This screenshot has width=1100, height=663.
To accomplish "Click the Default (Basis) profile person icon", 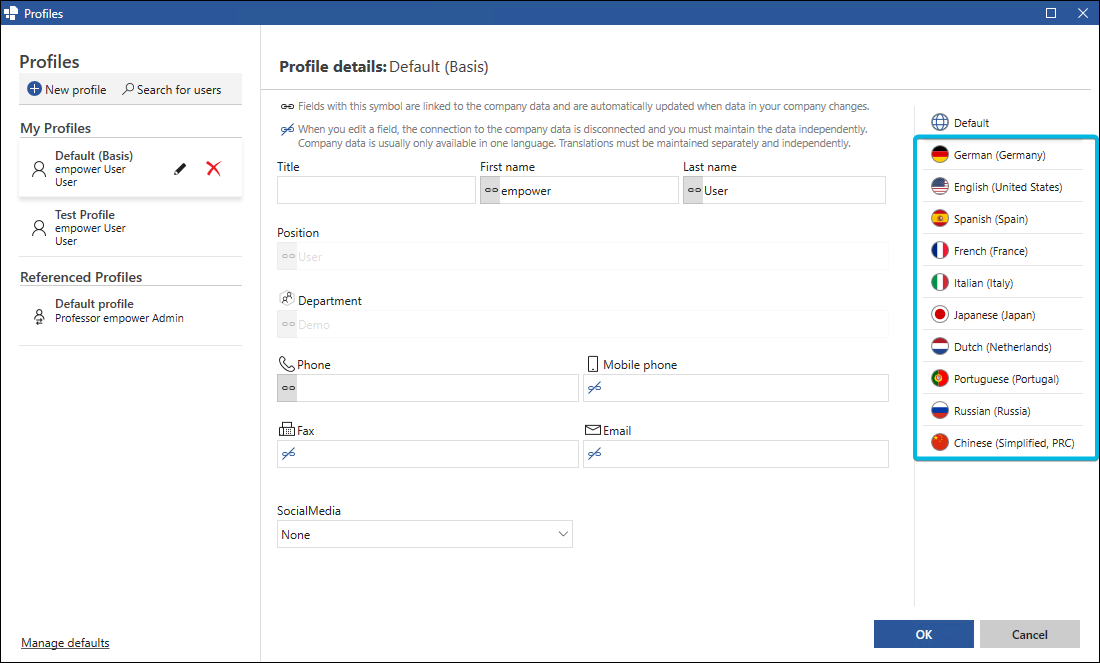I will tap(39, 168).
